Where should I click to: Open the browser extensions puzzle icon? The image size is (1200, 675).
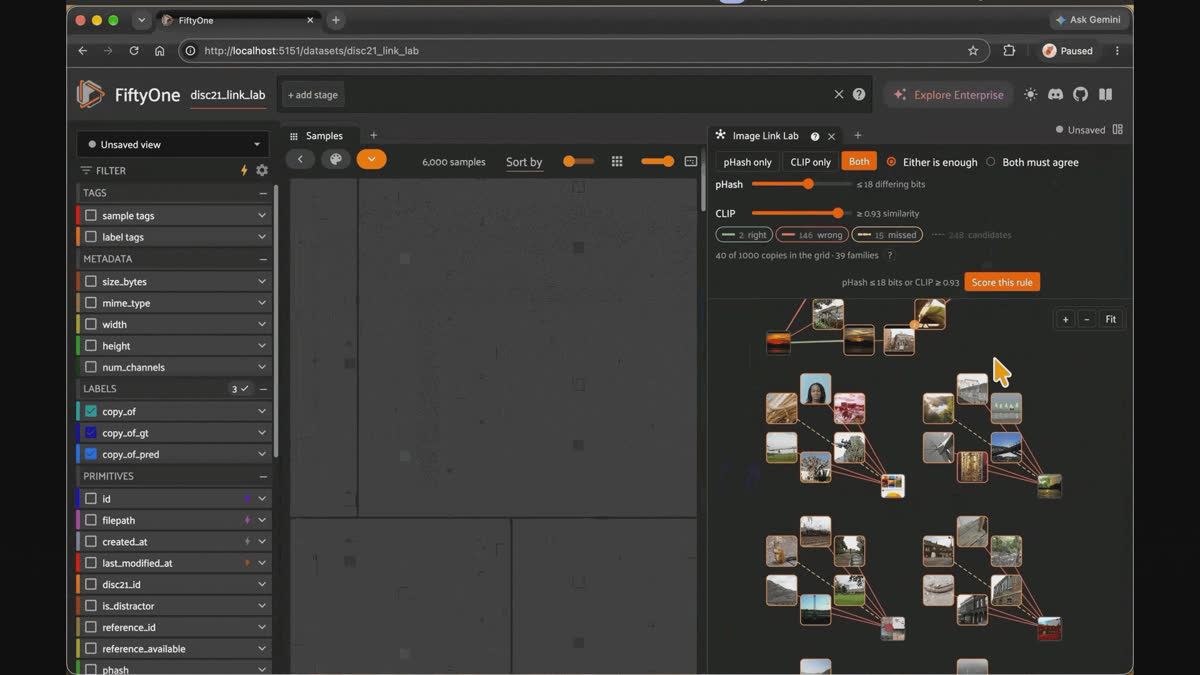(1009, 50)
